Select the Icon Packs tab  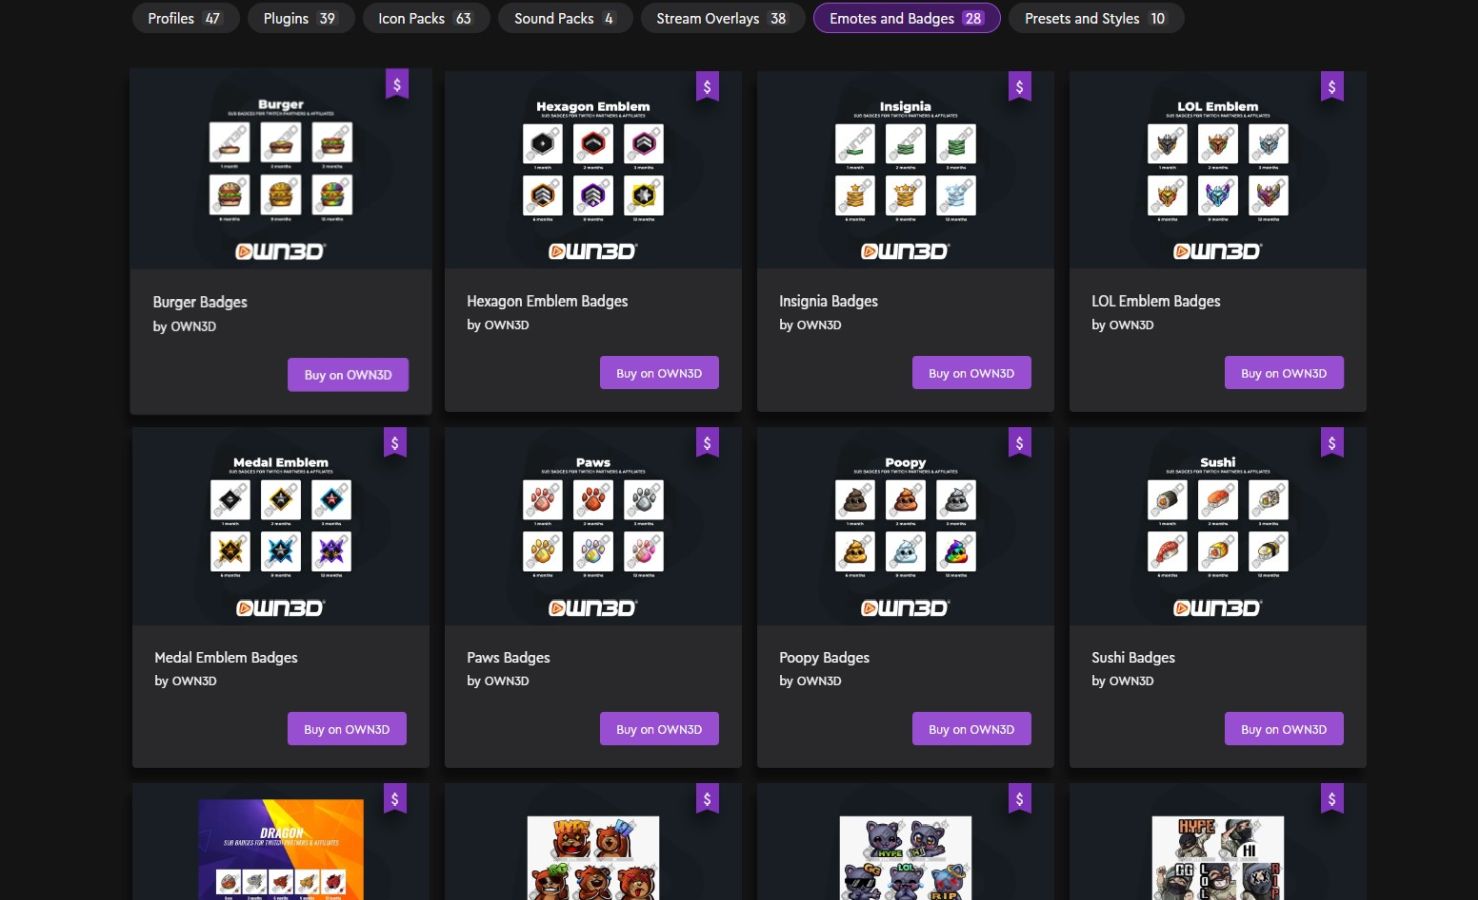pyautogui.click(x=425, y=18)
